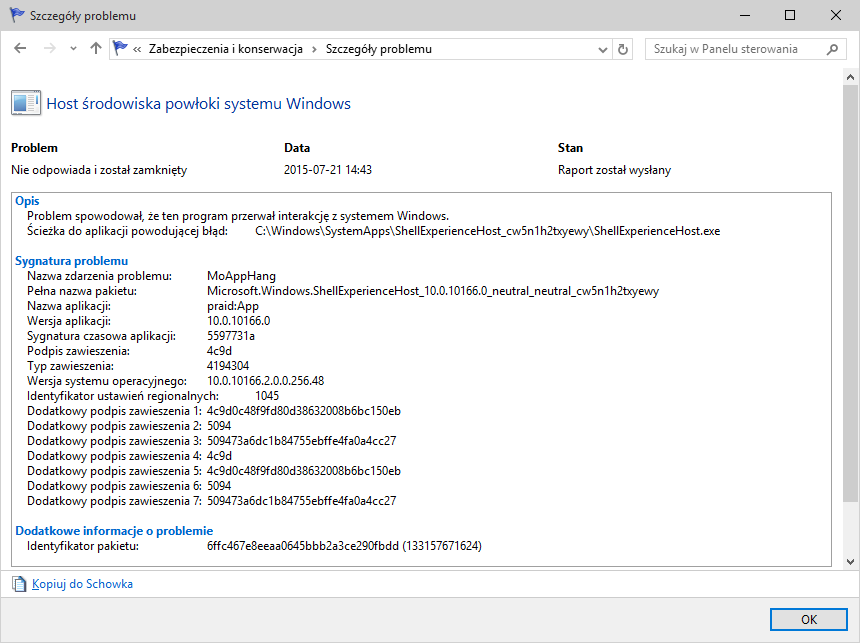
Task: Select Wersja aplikacji value 10.0.10166.0
Action: click(239, 321)
